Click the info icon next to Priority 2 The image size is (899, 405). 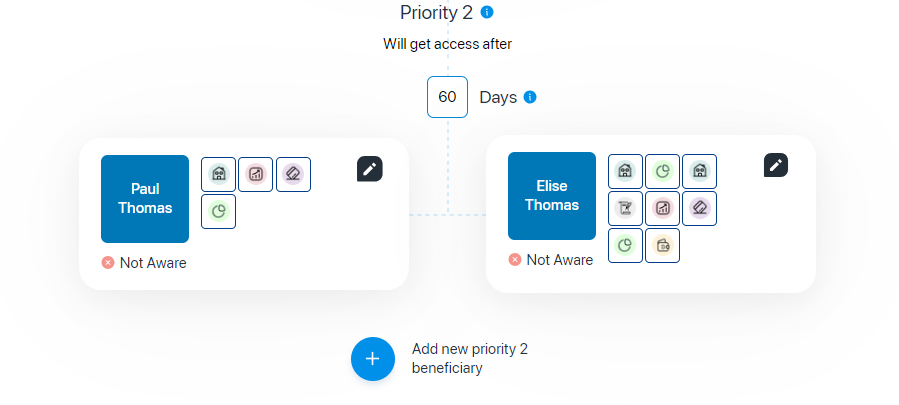[x=487, y=12]
